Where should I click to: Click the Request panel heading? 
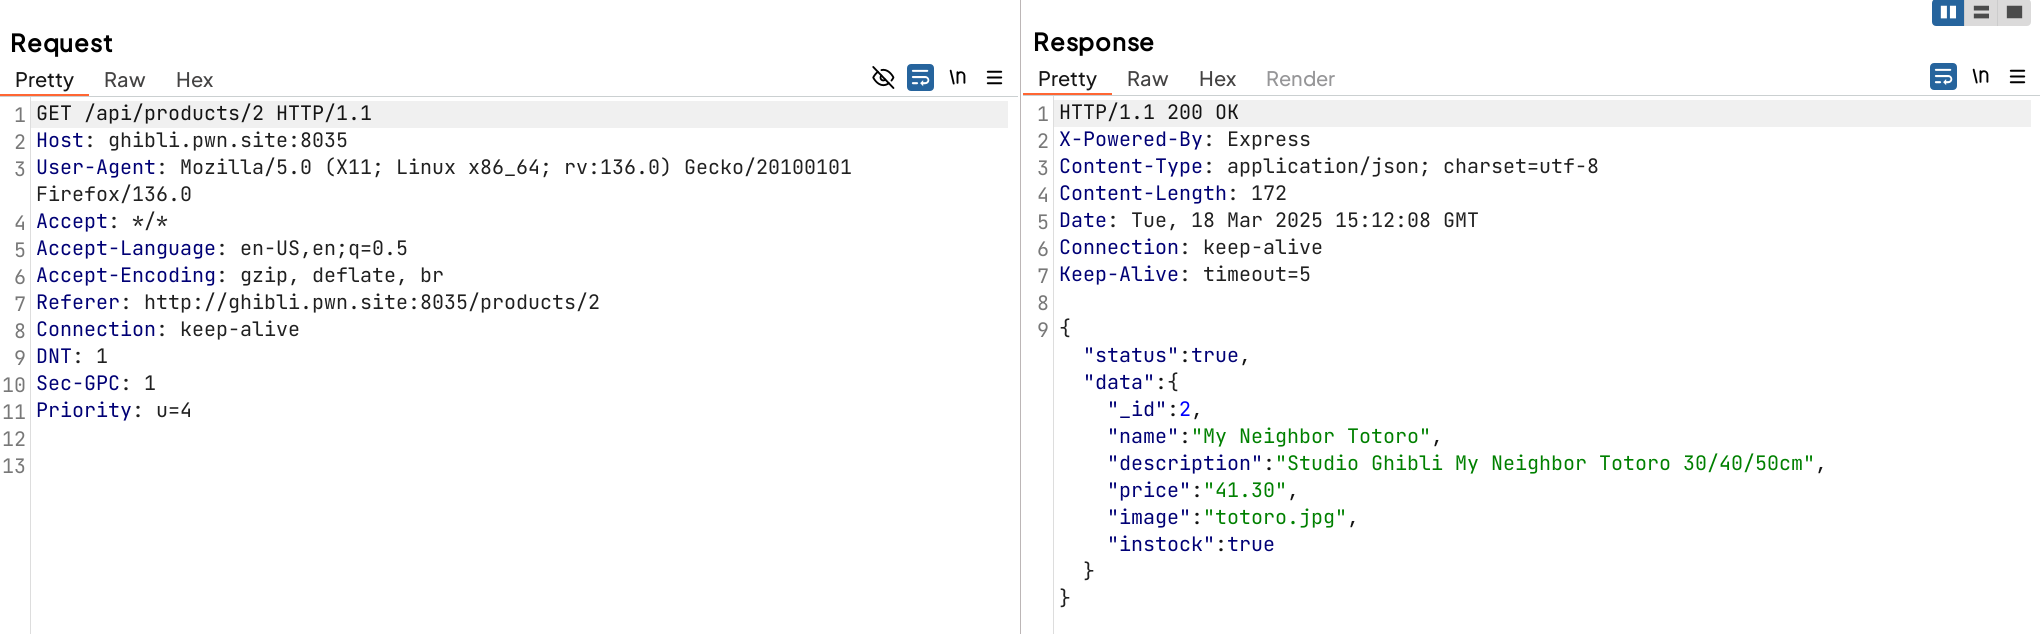click(61, 43)
